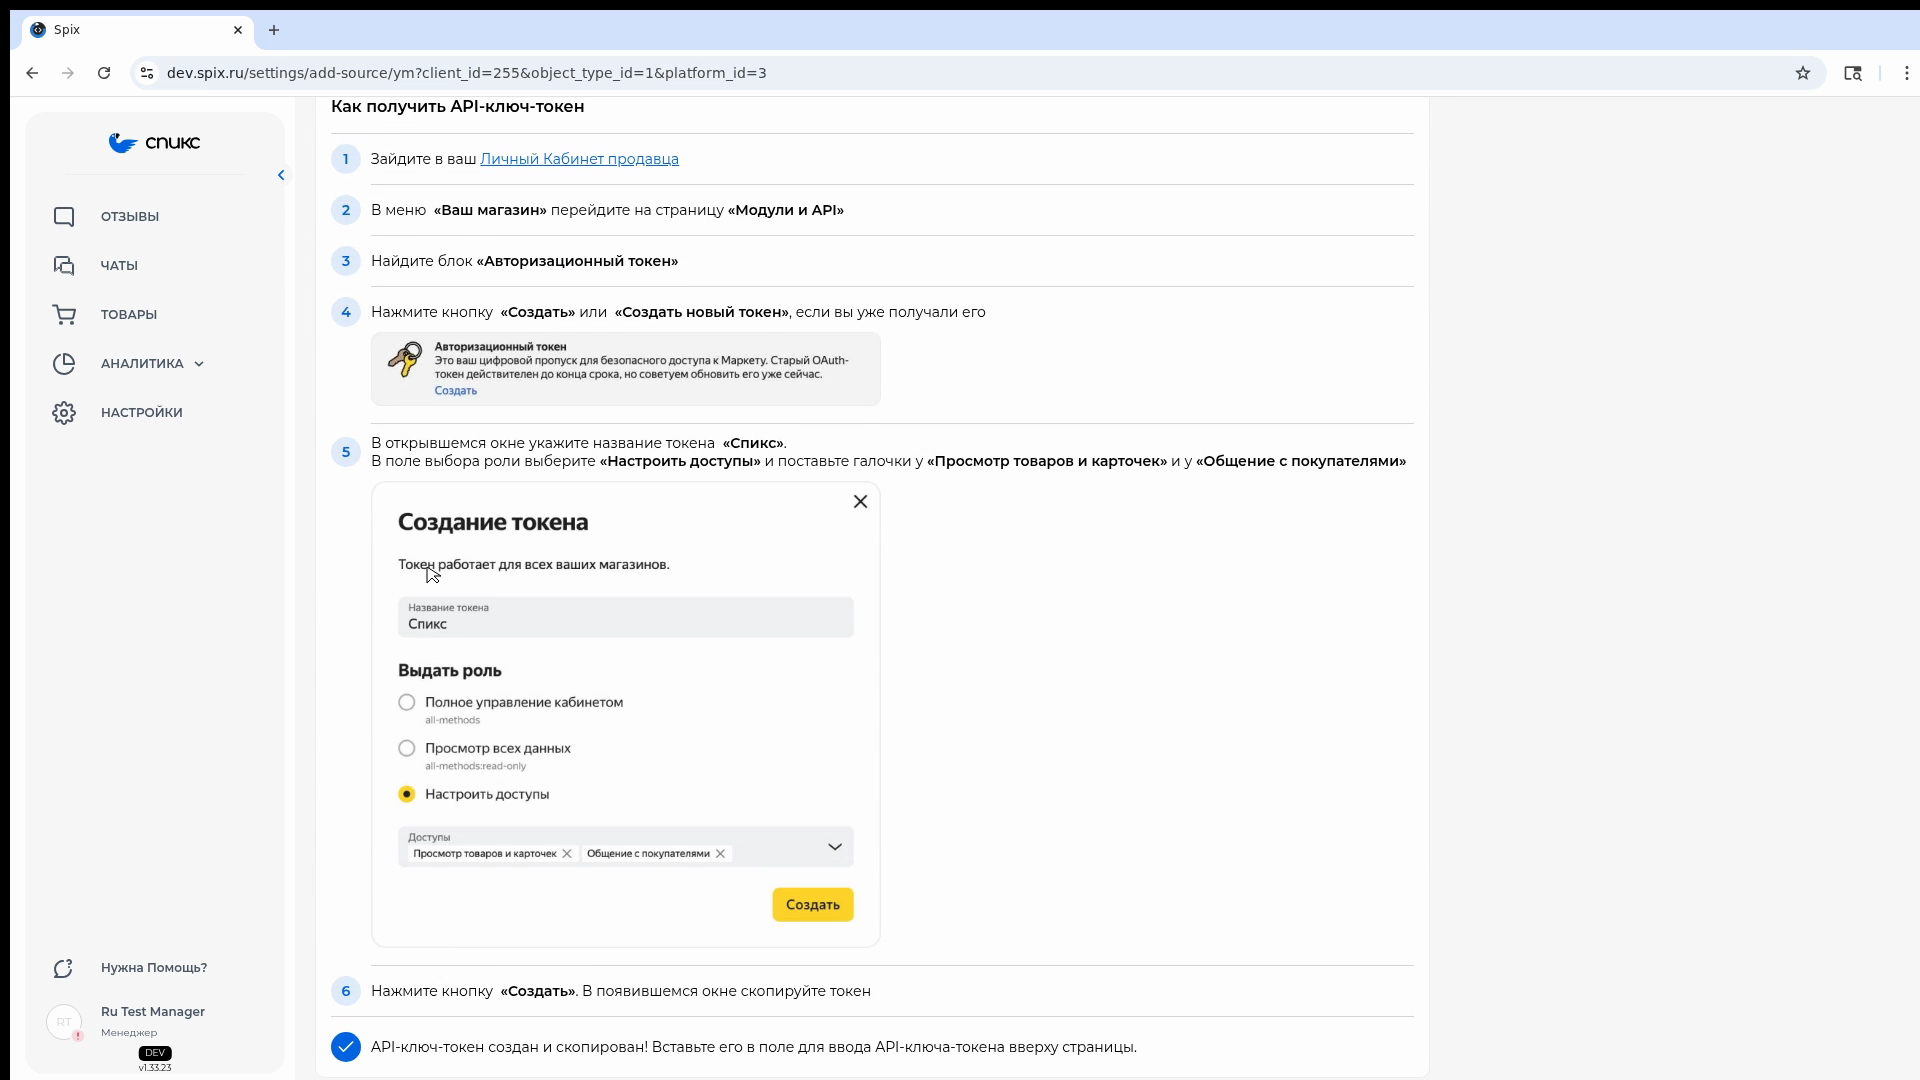Click the Отзывы speech bubble icon
This screenshot has width=1920, height=1080.
click(x=64, y=217)
